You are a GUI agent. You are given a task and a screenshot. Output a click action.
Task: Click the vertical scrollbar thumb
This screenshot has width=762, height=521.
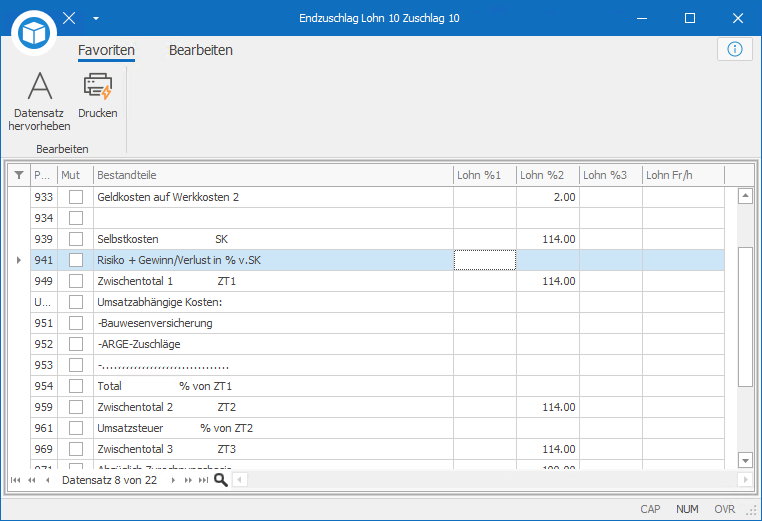pyautogui.click(x=745, y=317)
